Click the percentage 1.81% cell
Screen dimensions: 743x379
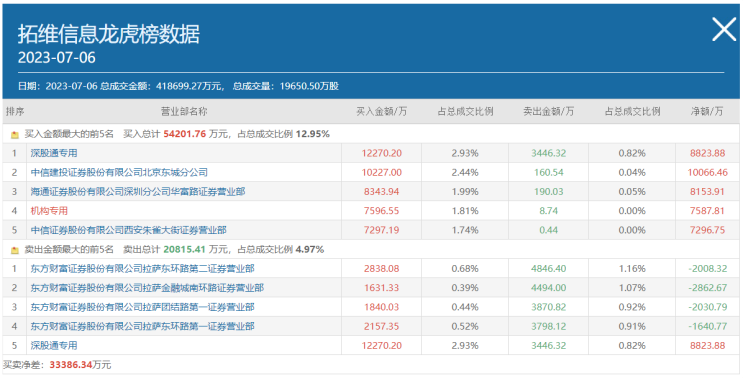pyautogui.click(x=465, y=211)
